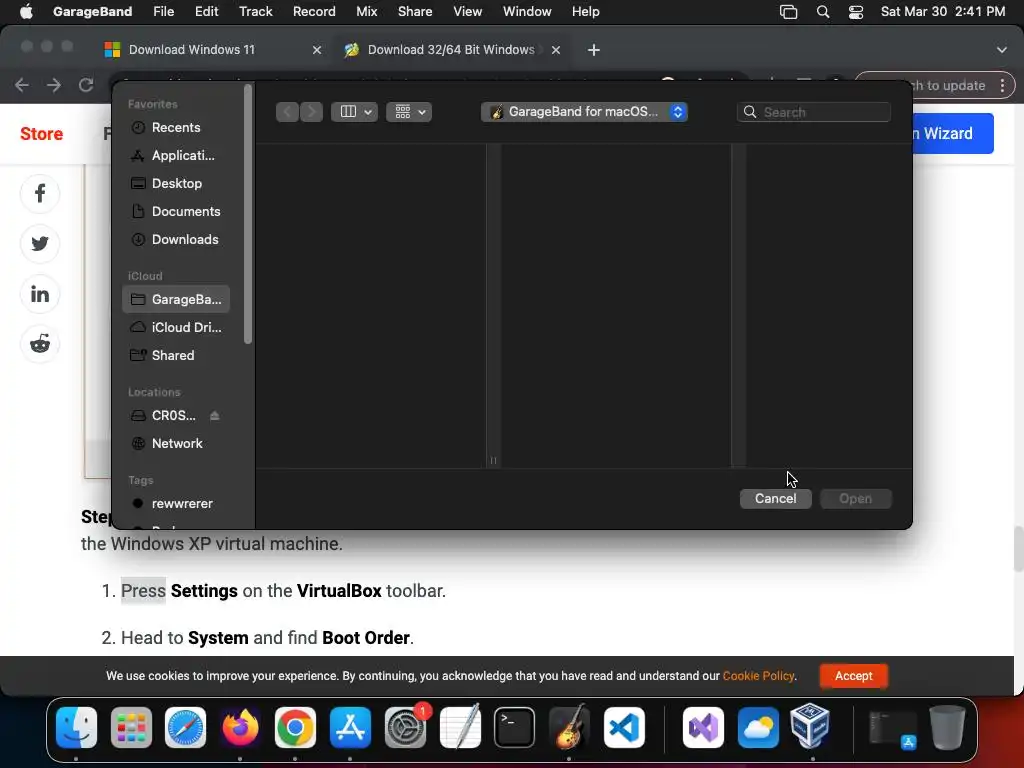This screenshot has width=1024, height=768.
Task: Select the rewwrerer tag
Action: tap(175, 504)
